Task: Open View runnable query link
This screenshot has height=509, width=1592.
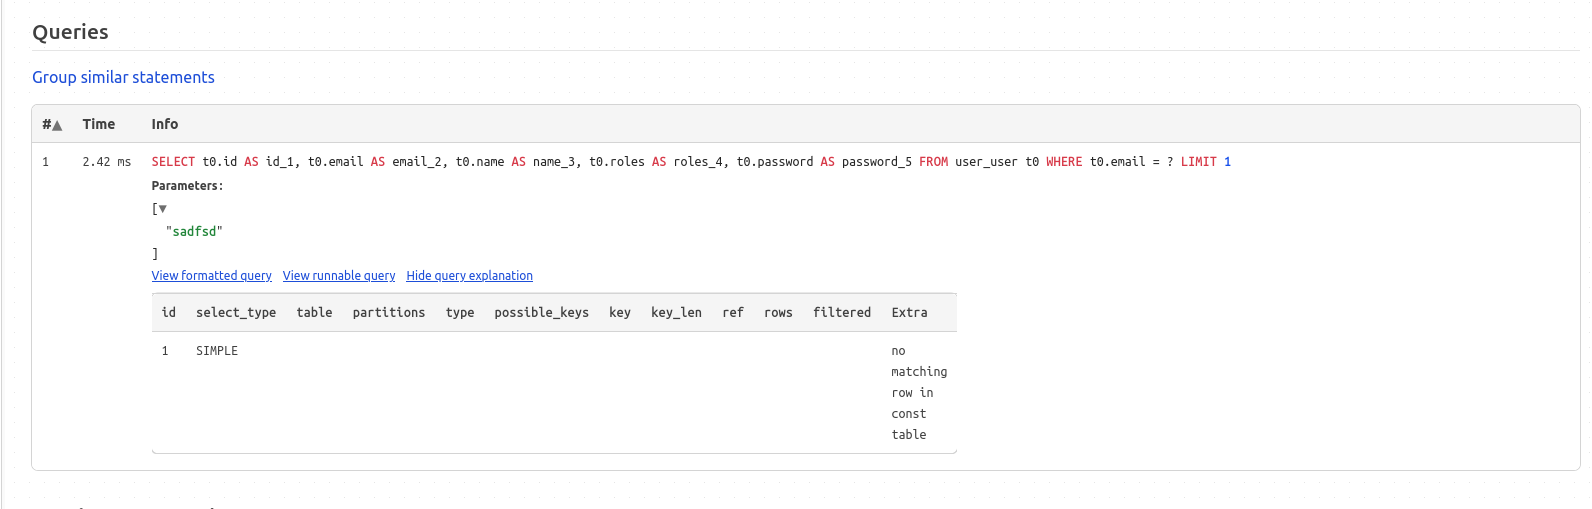Action: pos(339,276)
